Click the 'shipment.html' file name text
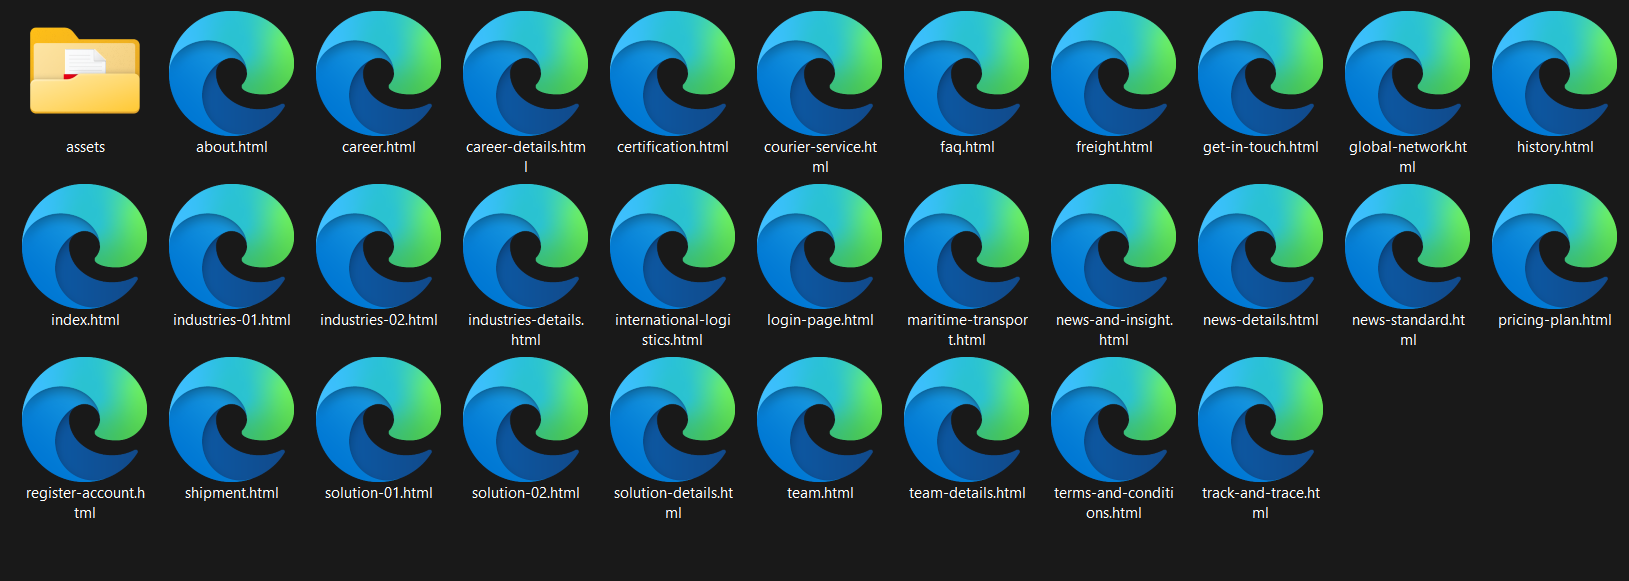The width and height of the screenshot is (1629, 581). pyautogui.click(x=232, y=493)
